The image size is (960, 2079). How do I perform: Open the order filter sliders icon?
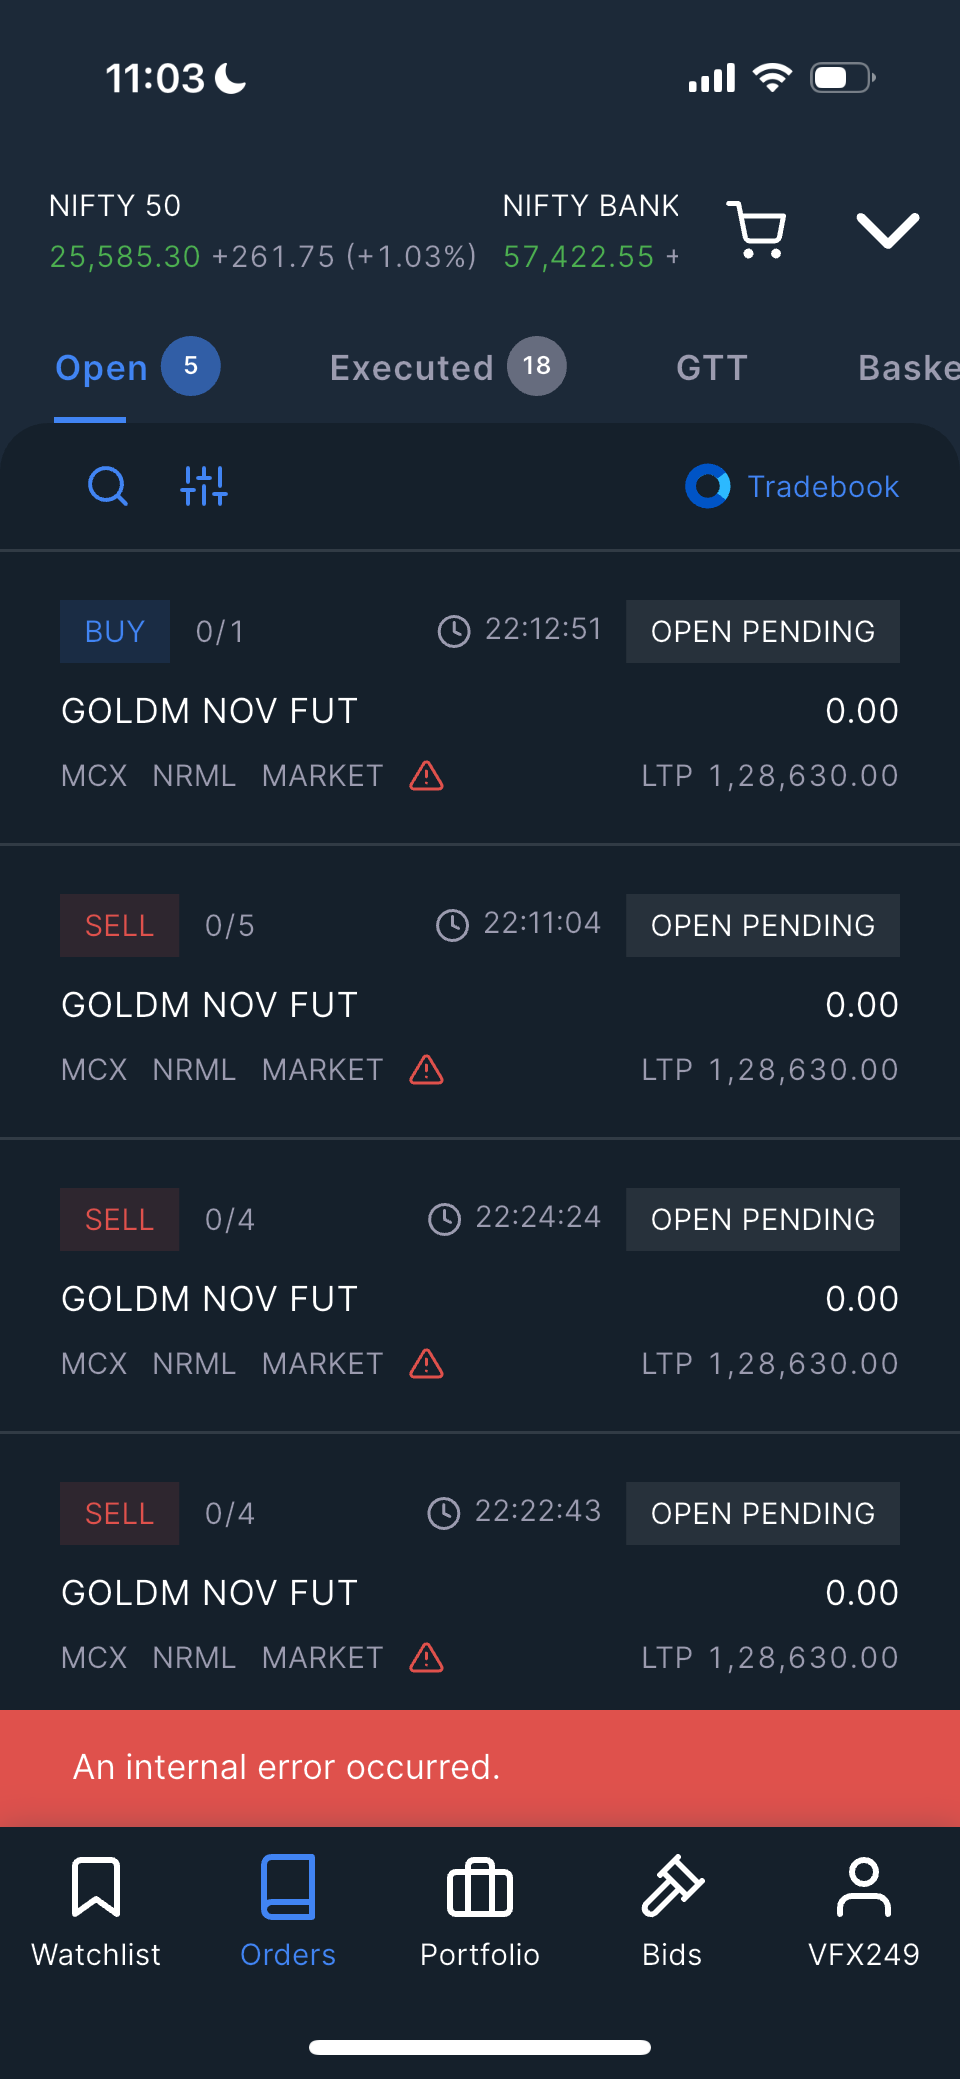click(x=204, y=487)
